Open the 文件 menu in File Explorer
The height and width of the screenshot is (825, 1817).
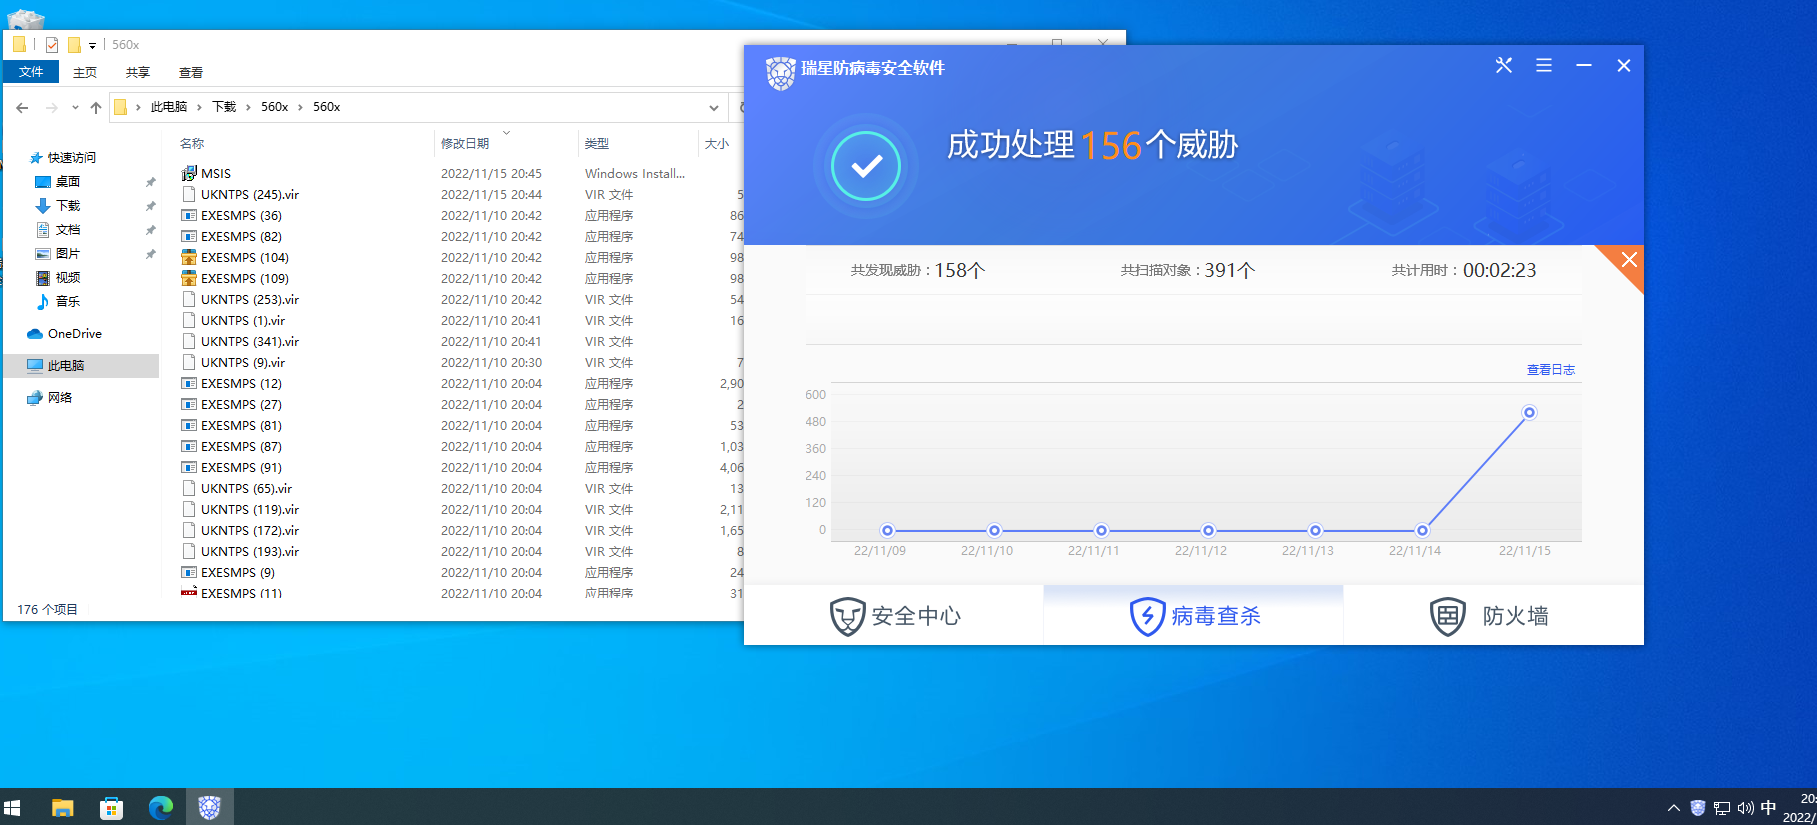[x=31, y=72]
